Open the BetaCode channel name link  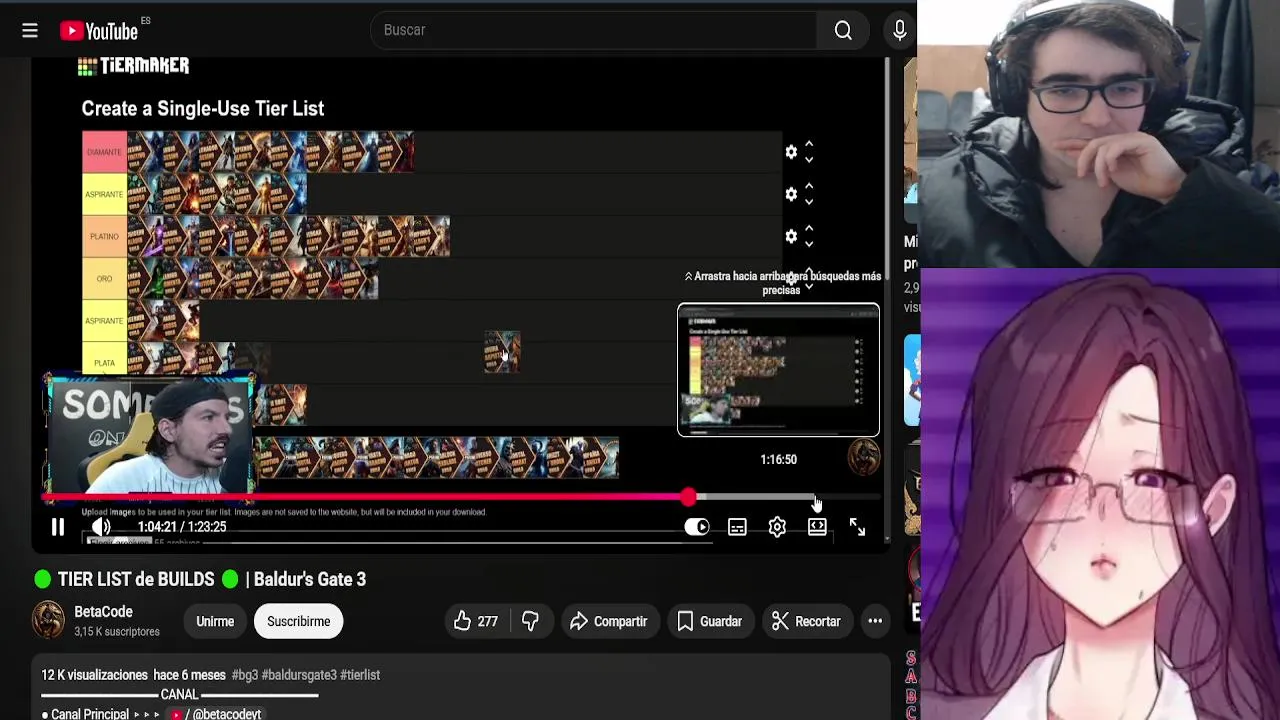(103, 611)
